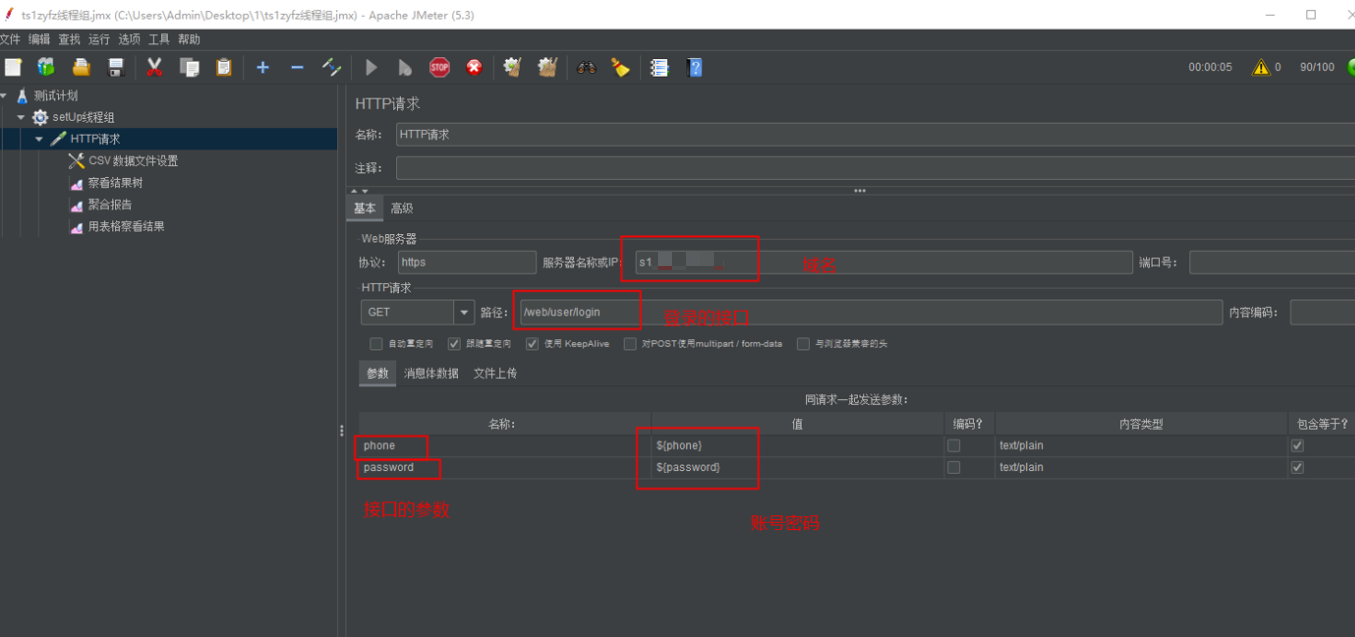Start the test with green play icon
Image resolution: width=1355 pixels, height=637 pixels.
pyautogui.click(x=372, y=67)
